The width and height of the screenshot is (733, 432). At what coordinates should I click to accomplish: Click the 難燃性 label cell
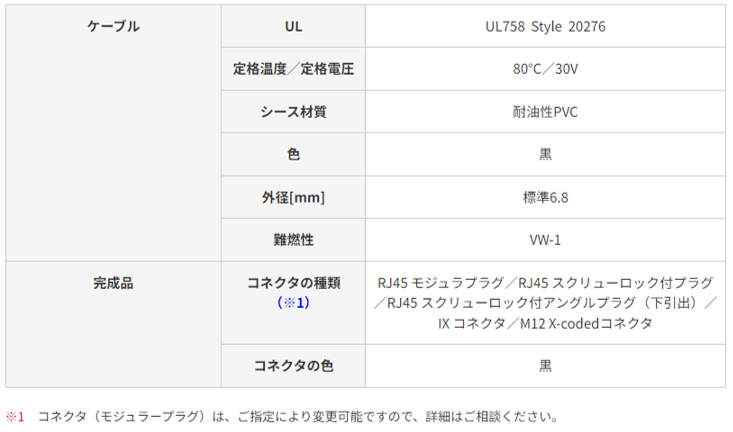[294, 240]
